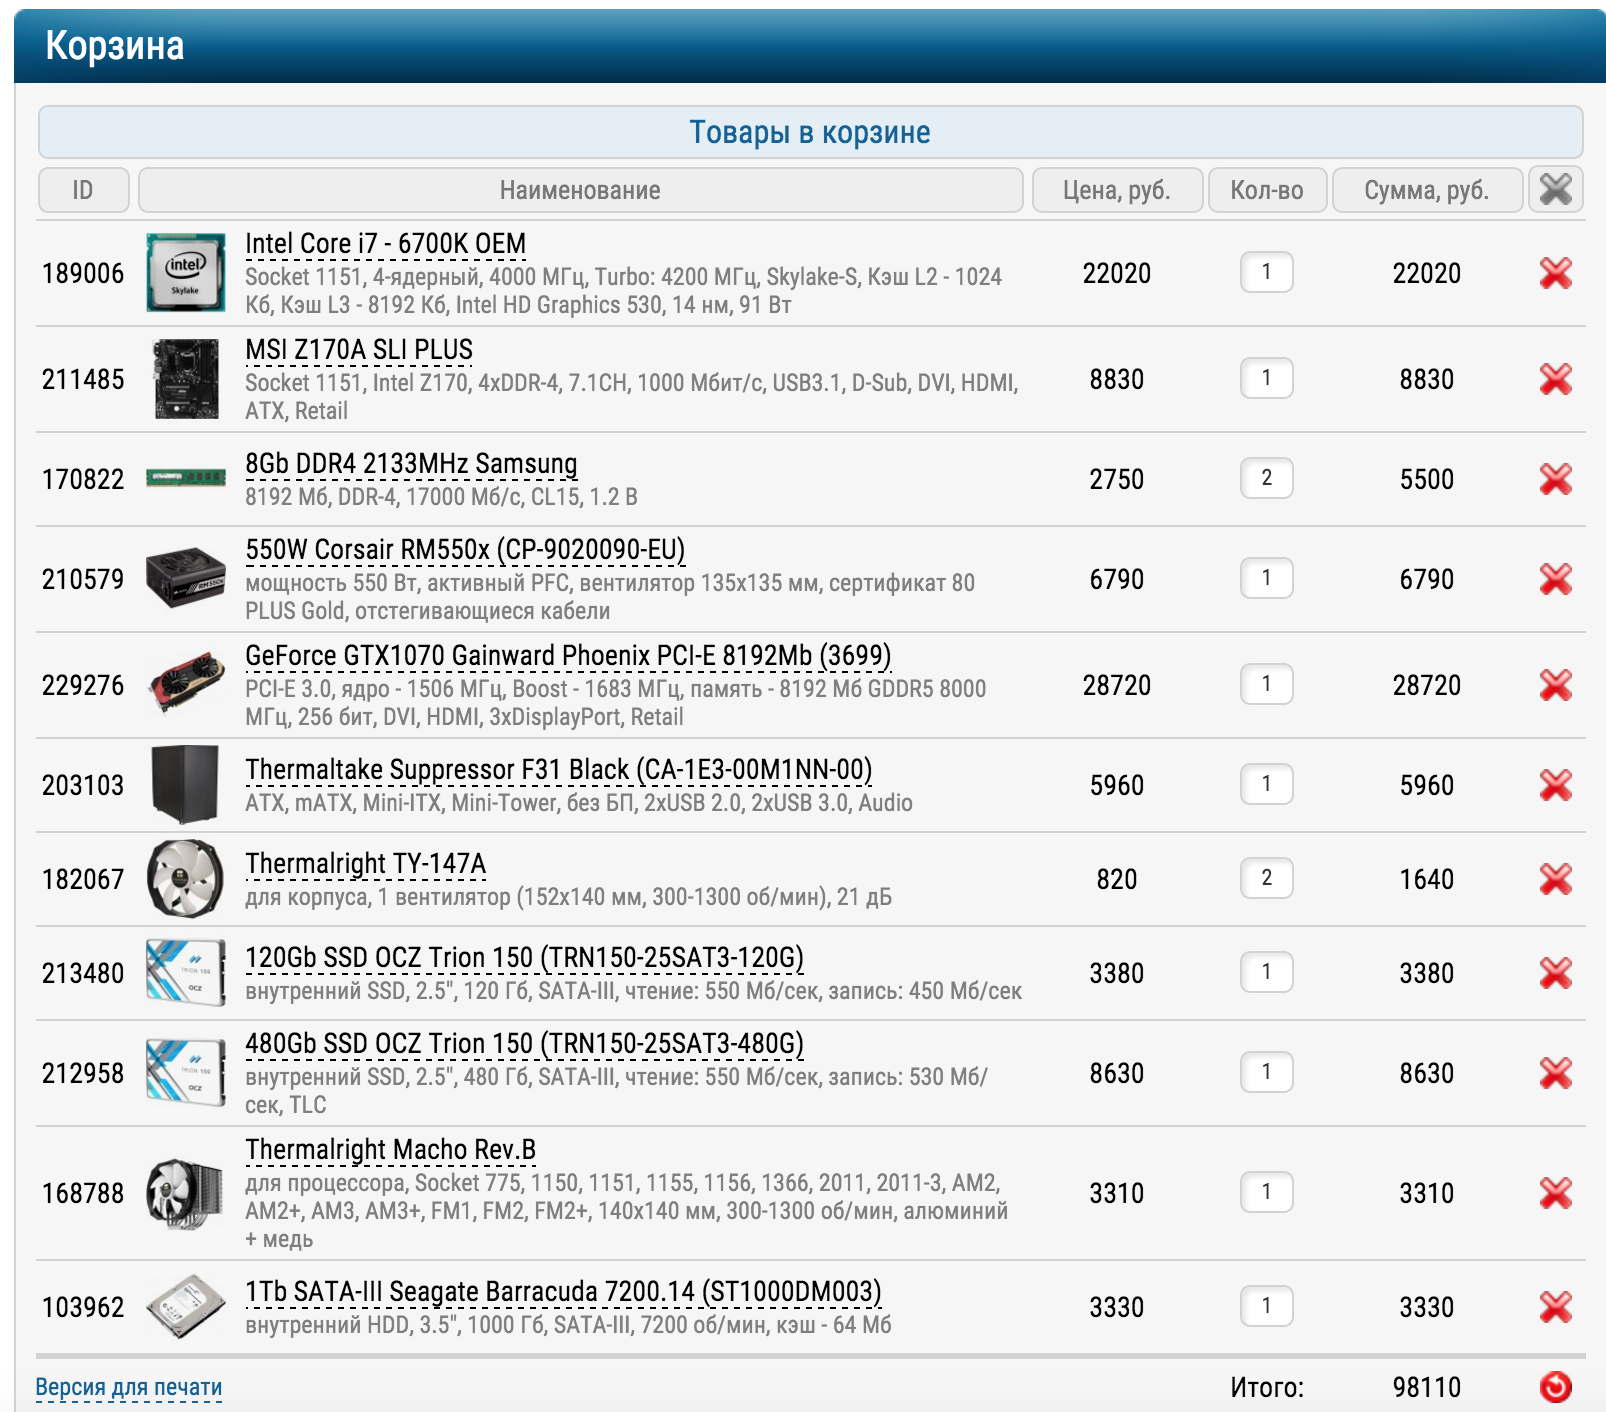1606x1412 pixels.
Task: Select sum 5500 for Samsung DDR4 row
Action: (1427, 479)
